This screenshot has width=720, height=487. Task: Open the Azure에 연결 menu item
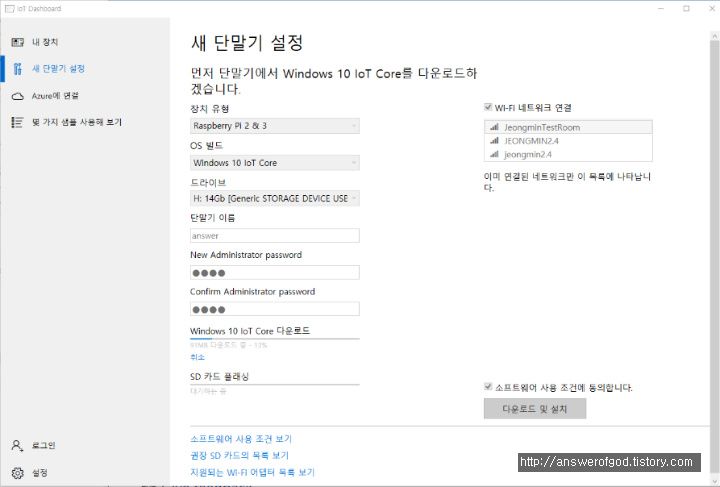tap(85, 96)
